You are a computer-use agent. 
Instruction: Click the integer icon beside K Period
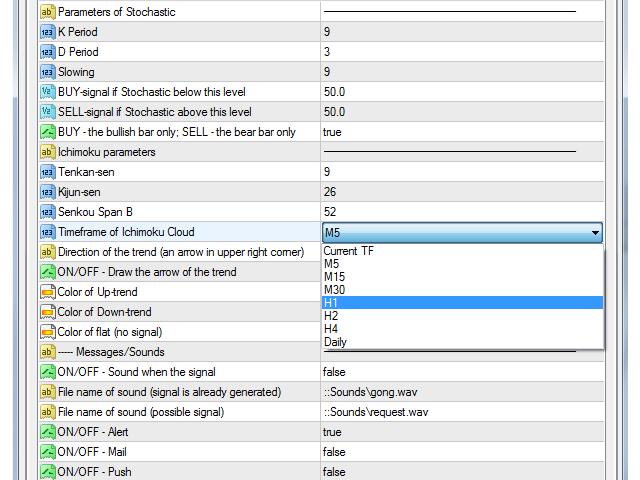(47, 32)
